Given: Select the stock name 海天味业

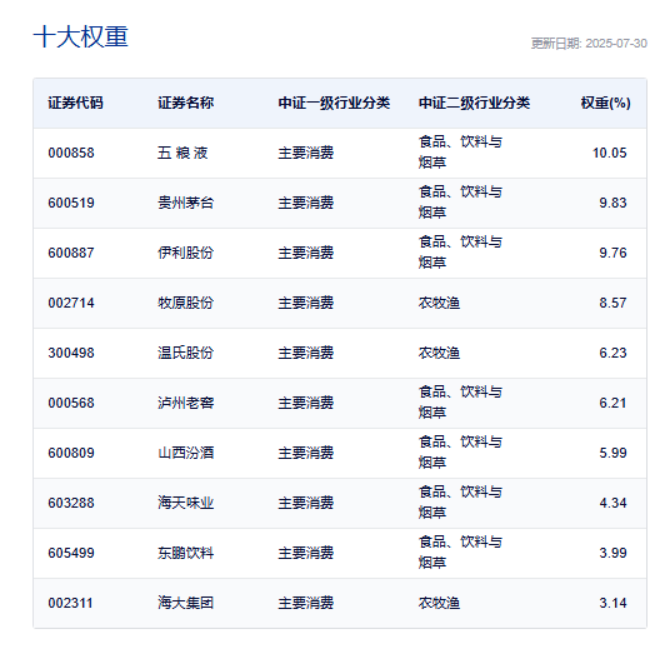Looking at the screenshot, I should (x=186, y=503).
